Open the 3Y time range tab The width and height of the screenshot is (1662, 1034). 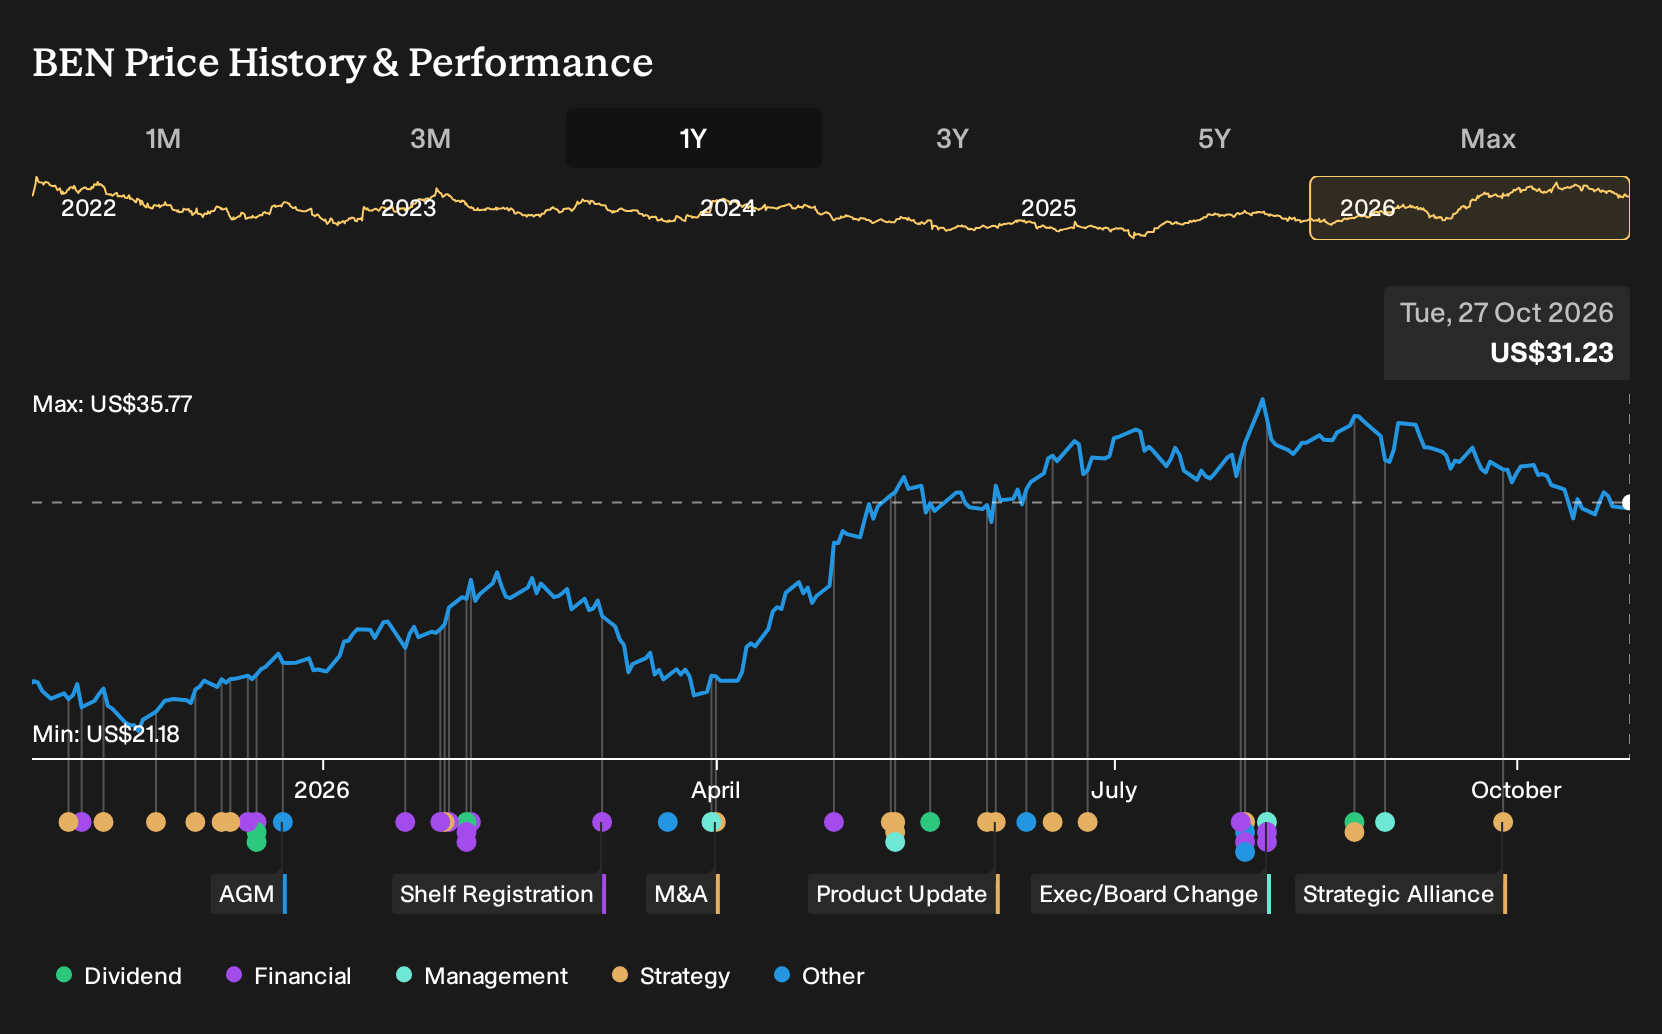[952, 139]
